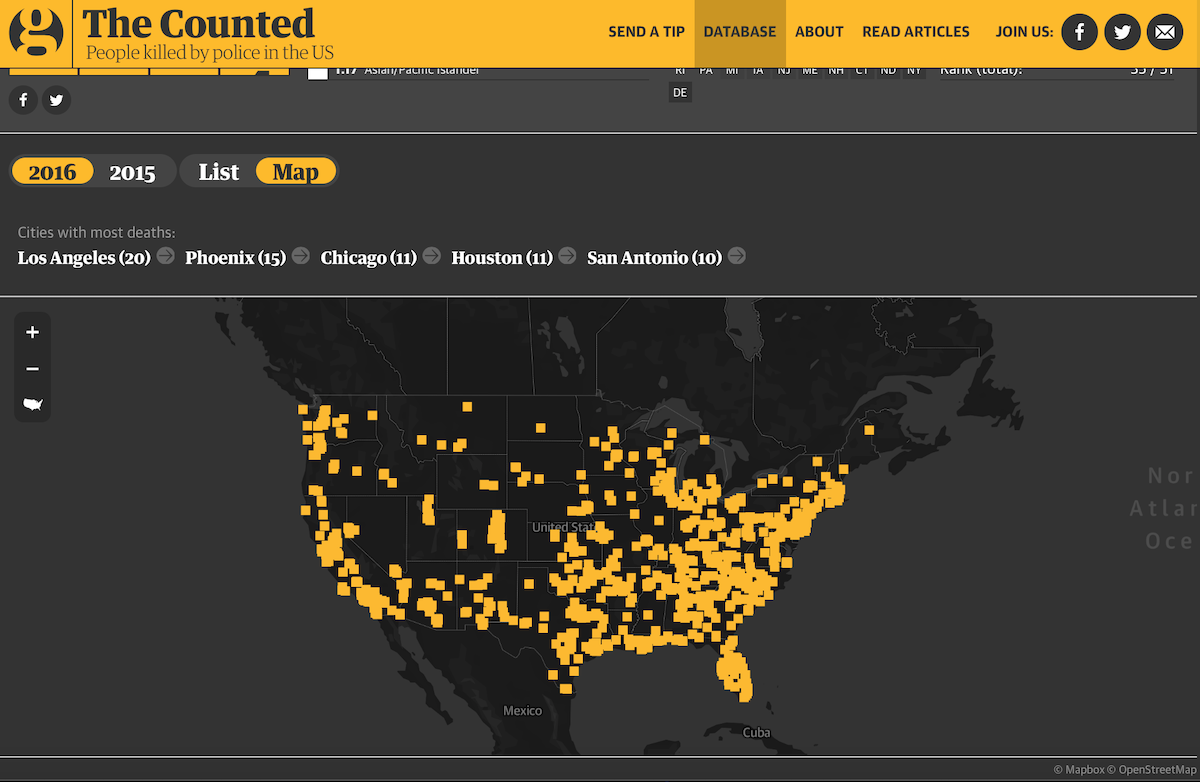Click the email envelope icon in header
This screenshot has width=1200, height=782.
(x=1164, y=32)
